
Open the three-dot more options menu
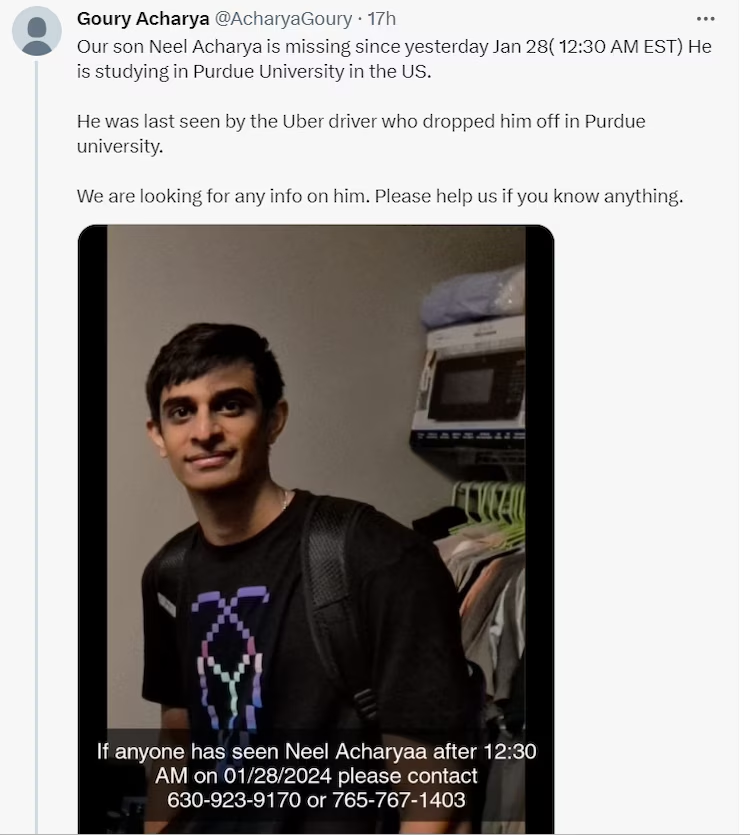coord(705,19)
